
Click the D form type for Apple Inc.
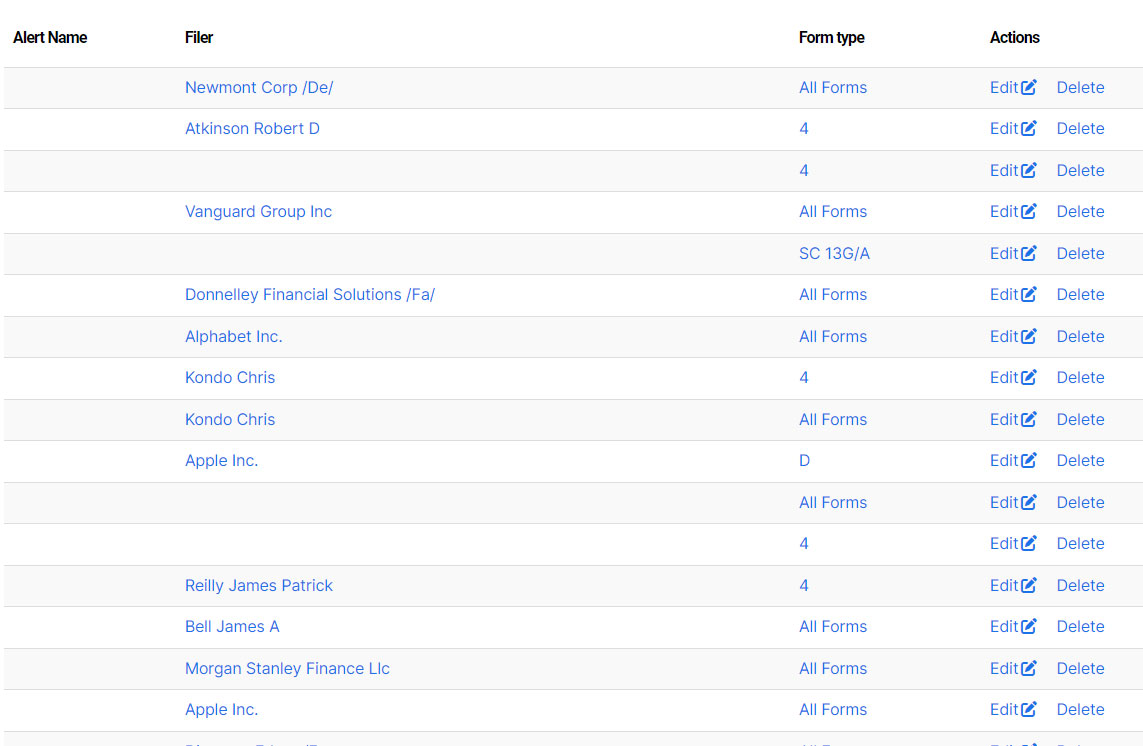(804, 460)
